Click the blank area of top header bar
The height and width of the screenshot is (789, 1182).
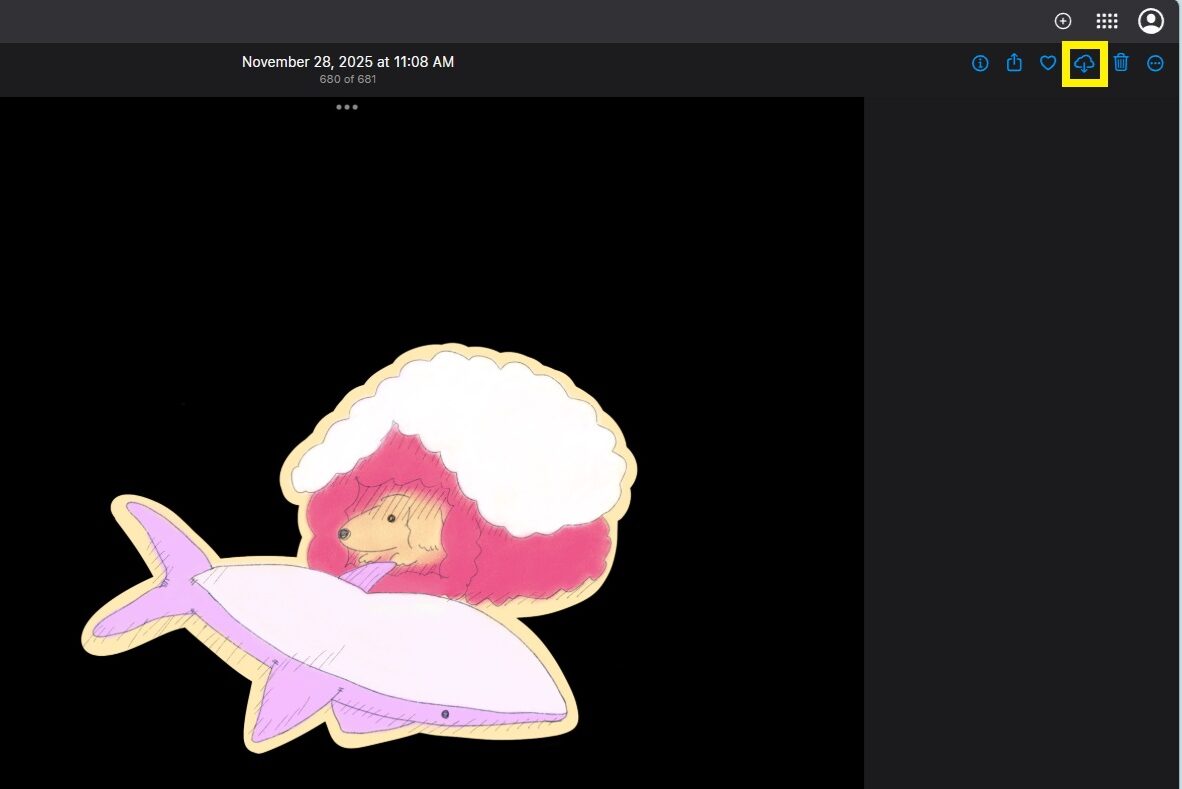tap(600, 21)
